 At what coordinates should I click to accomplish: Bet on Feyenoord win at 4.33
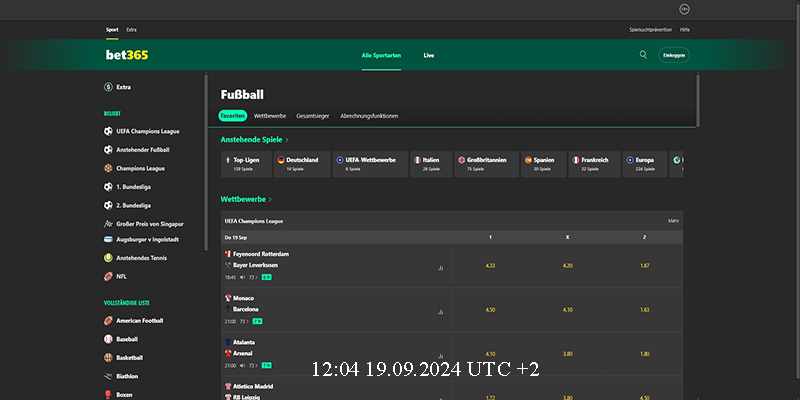click(x=490, y=266)
